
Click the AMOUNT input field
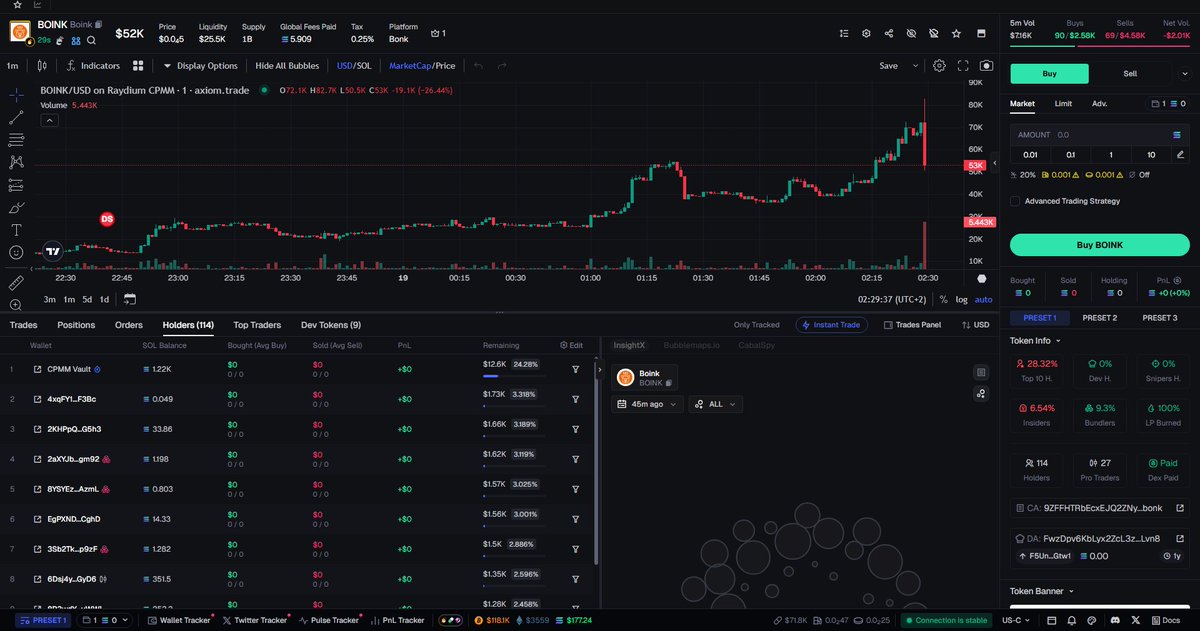click(1099, 134)
